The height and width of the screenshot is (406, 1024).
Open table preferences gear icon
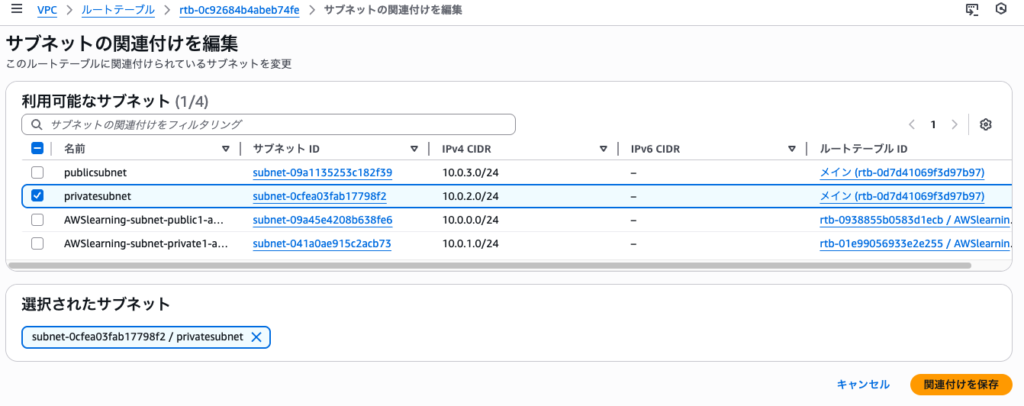tap(985, 125)
